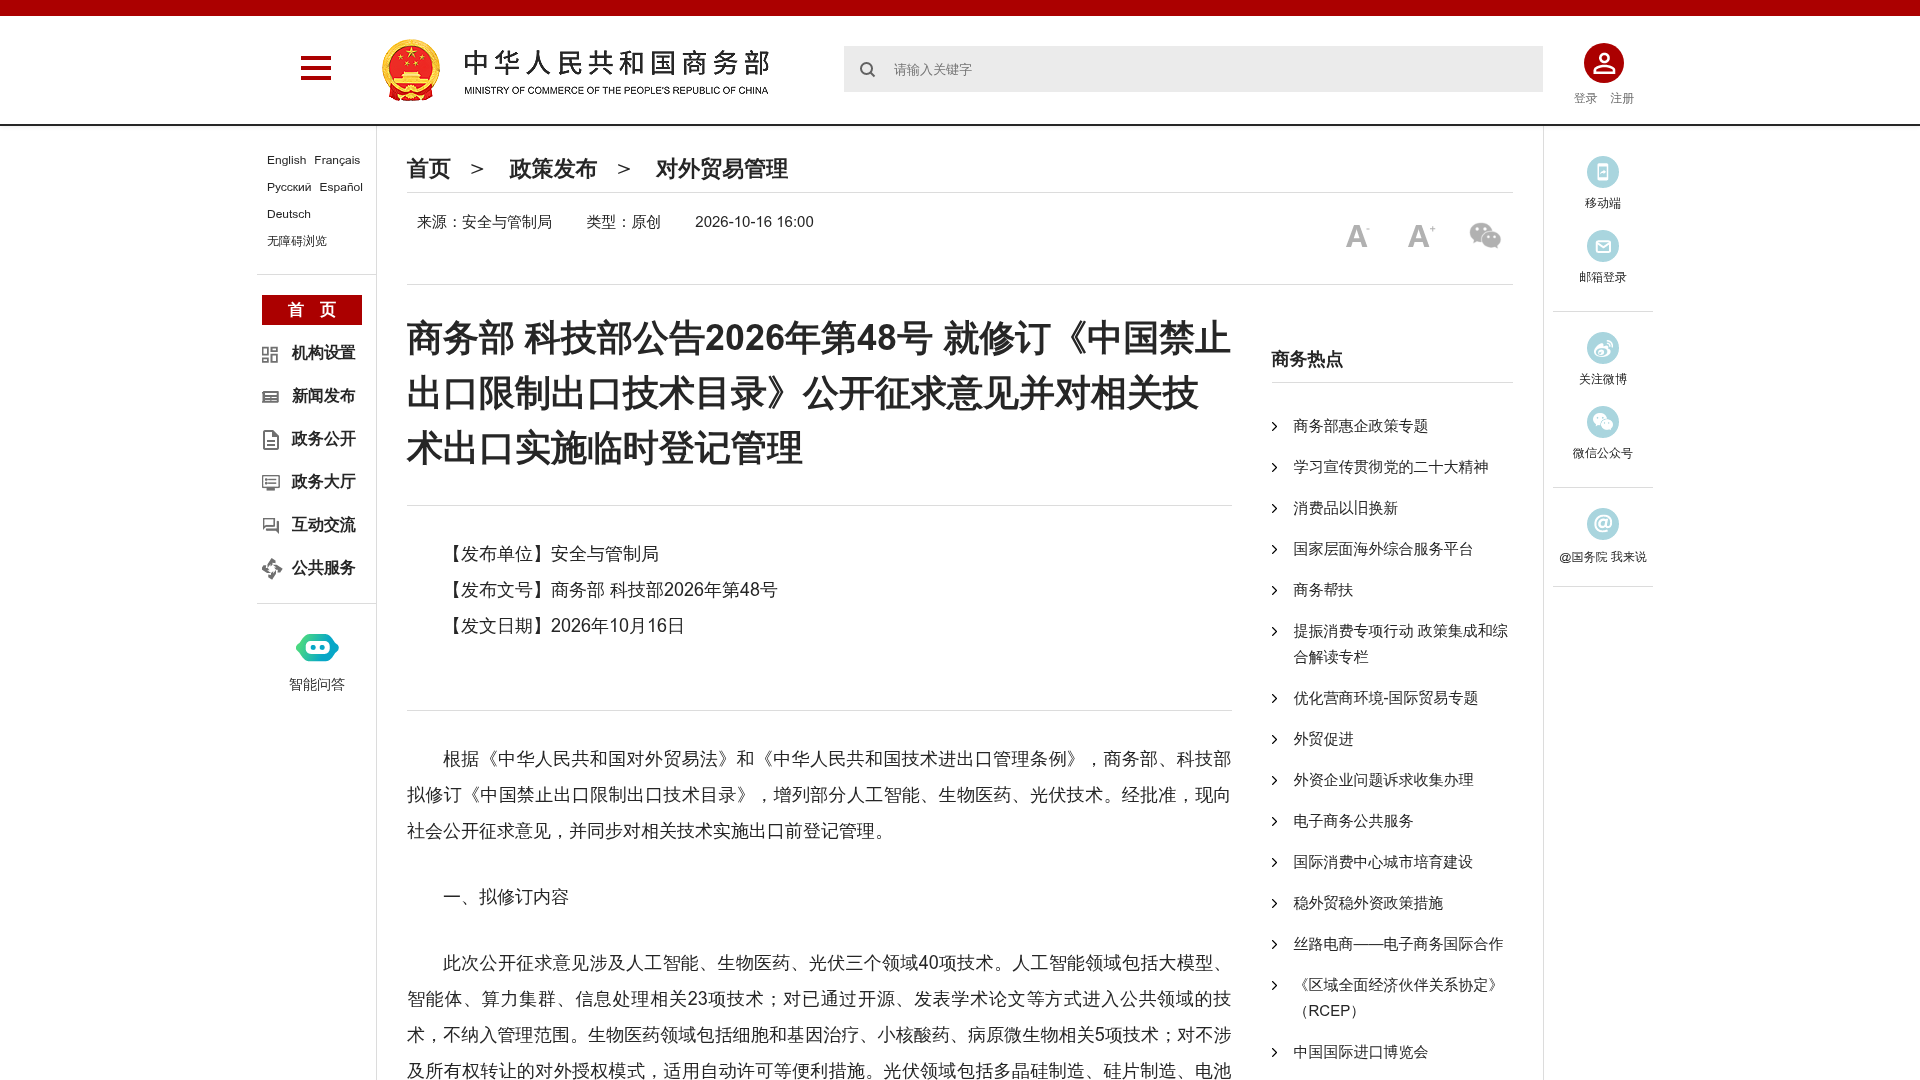The width and height of the screenshot is (1920, 1080).
Task: Click the red user avatar icon
Action: point(1603,63)
